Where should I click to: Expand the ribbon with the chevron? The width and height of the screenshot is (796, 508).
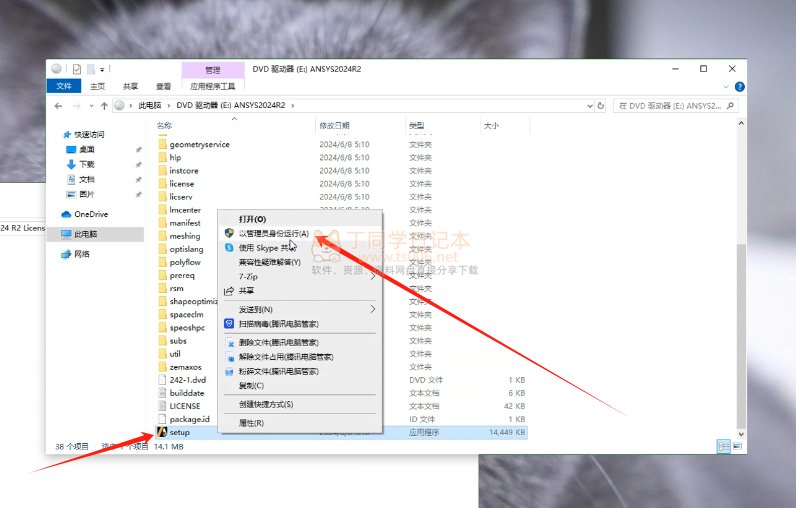point(726,87)
